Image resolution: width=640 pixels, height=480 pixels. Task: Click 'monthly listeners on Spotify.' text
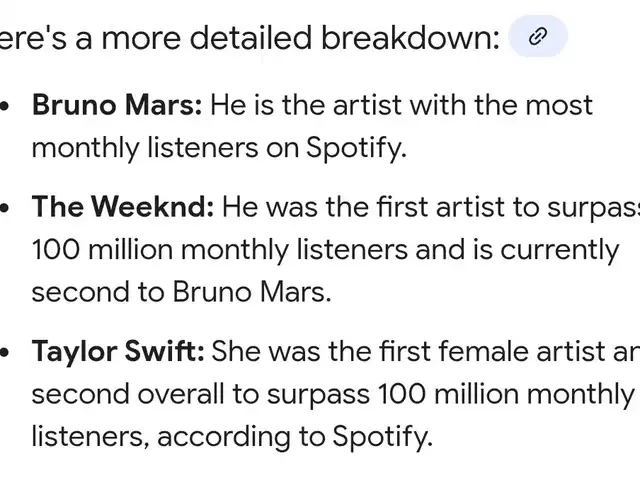tap(219, 148)
